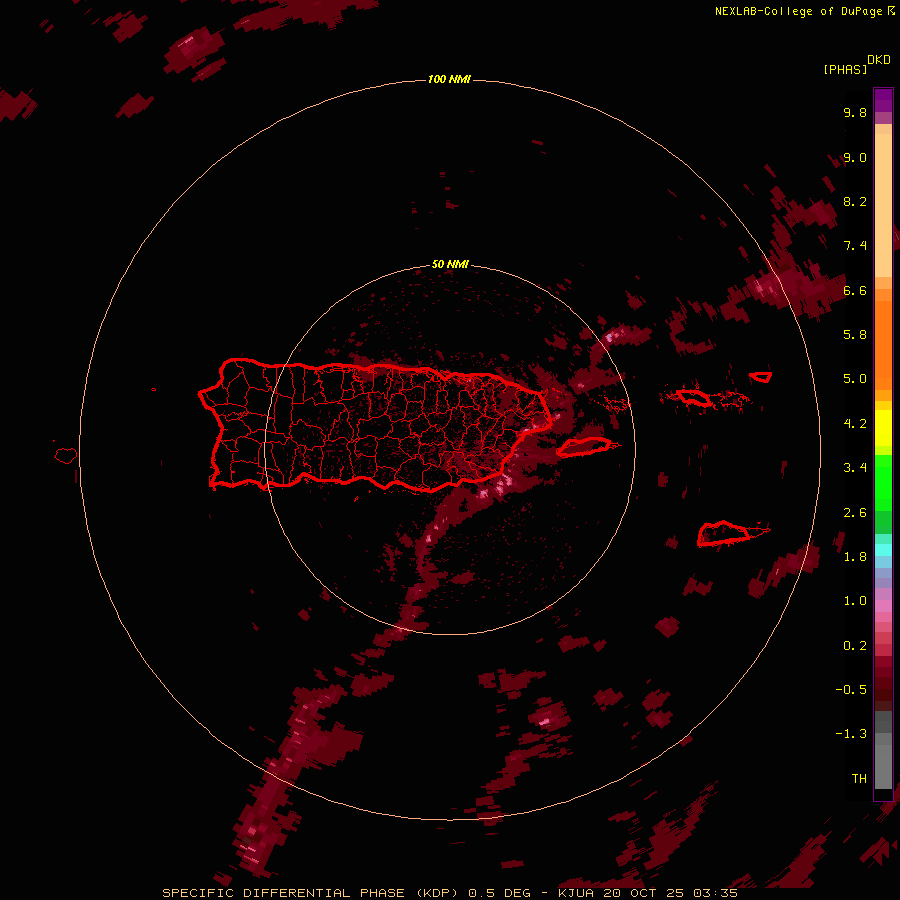The width and height of the screenshot is (900, 900).
Task: Pick the light peach color bar segment
Action: [883, 205]
